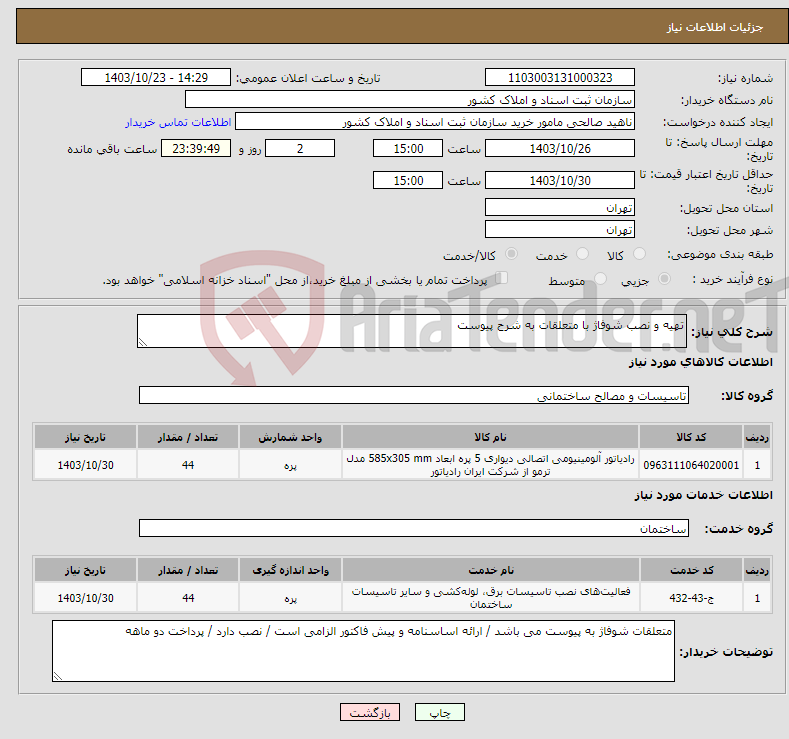
Task: Click the نام خدمت column header
Action: (490, 570)
